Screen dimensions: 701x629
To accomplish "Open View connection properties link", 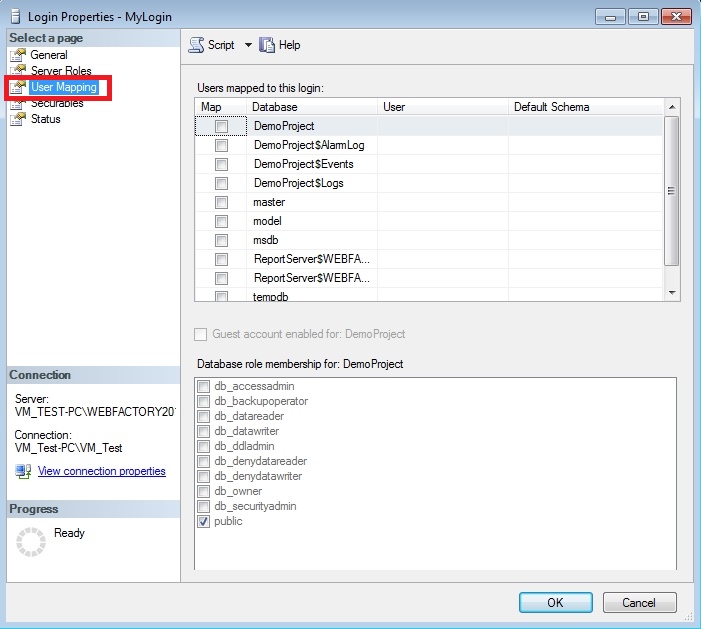I will (x=101, y=471).
